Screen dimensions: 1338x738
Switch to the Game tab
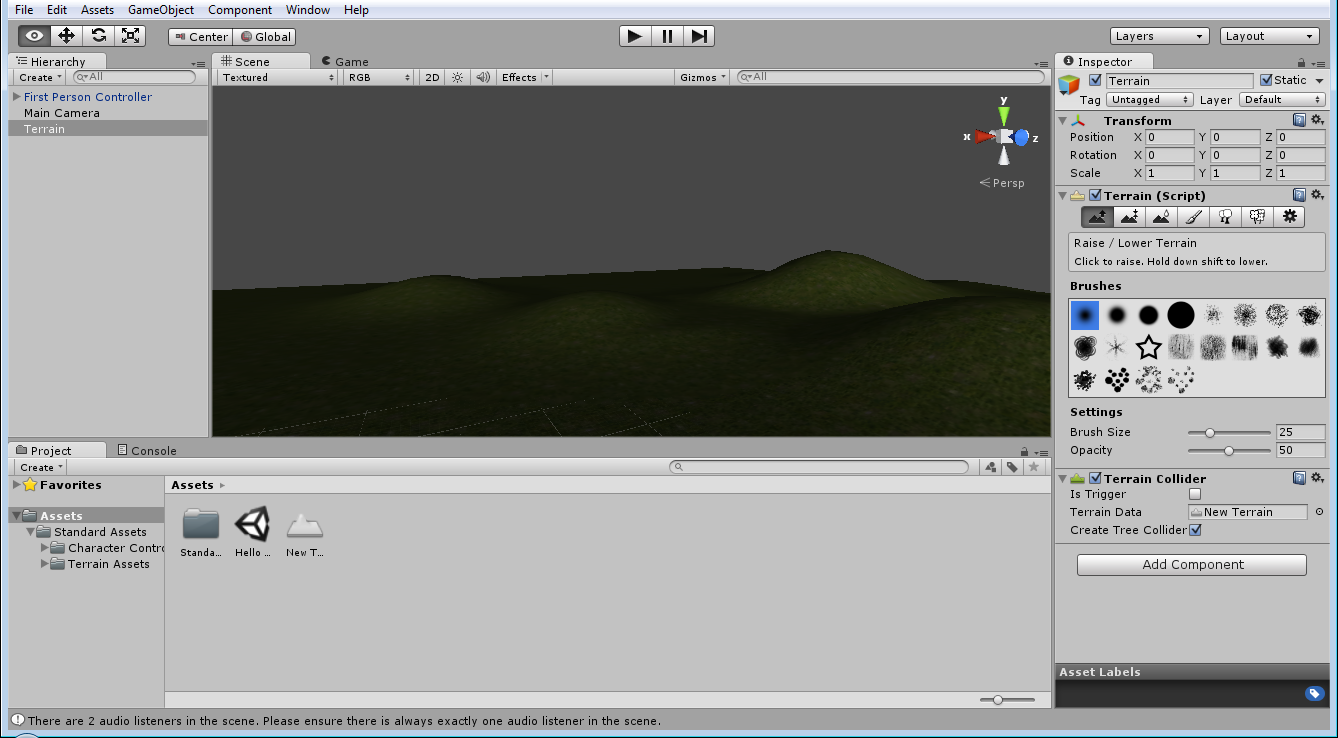click(x=344, y=61)
